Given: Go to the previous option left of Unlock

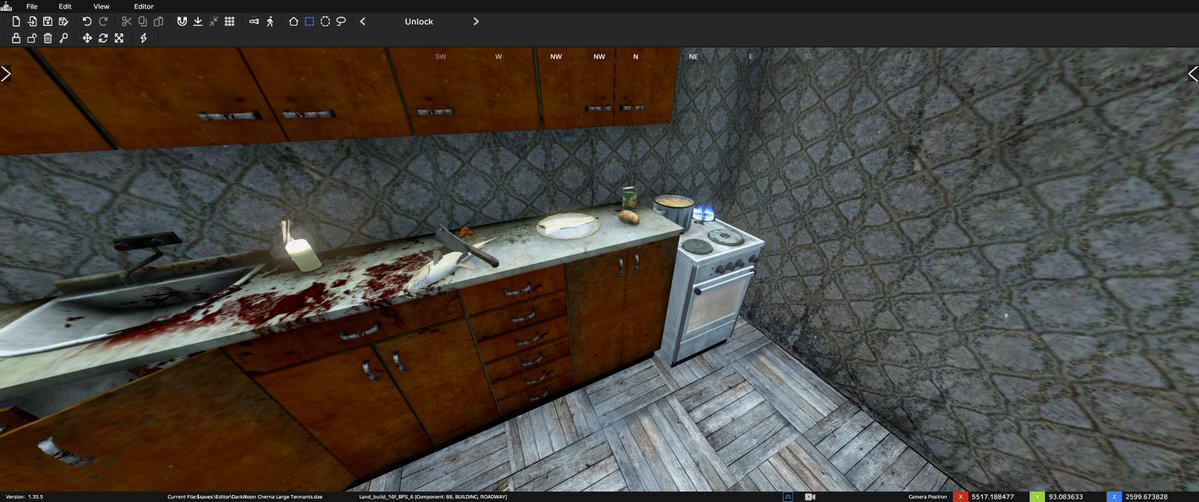Looking at the screenshot, I should point(362,21).
